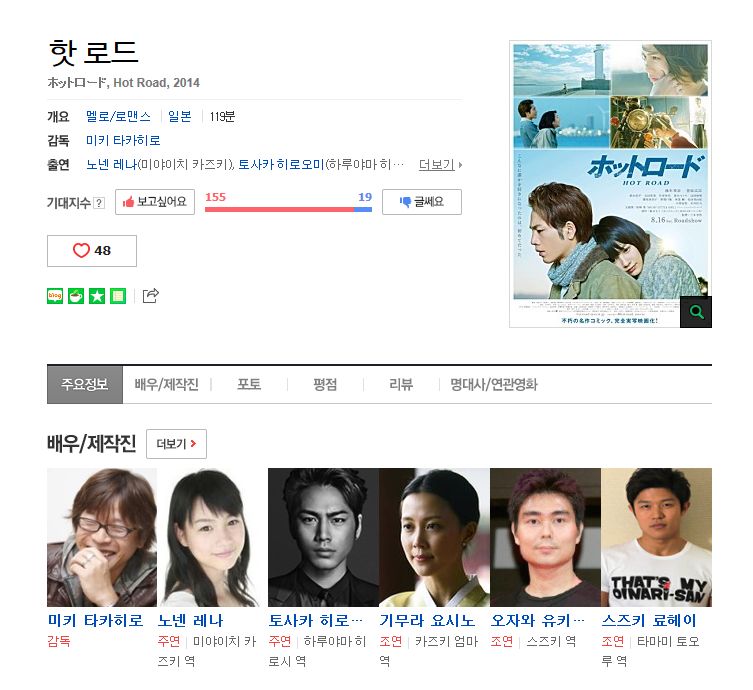
Task: Open 더보기 beside the 배우/제작진 heading
Action: click(176, 444)
